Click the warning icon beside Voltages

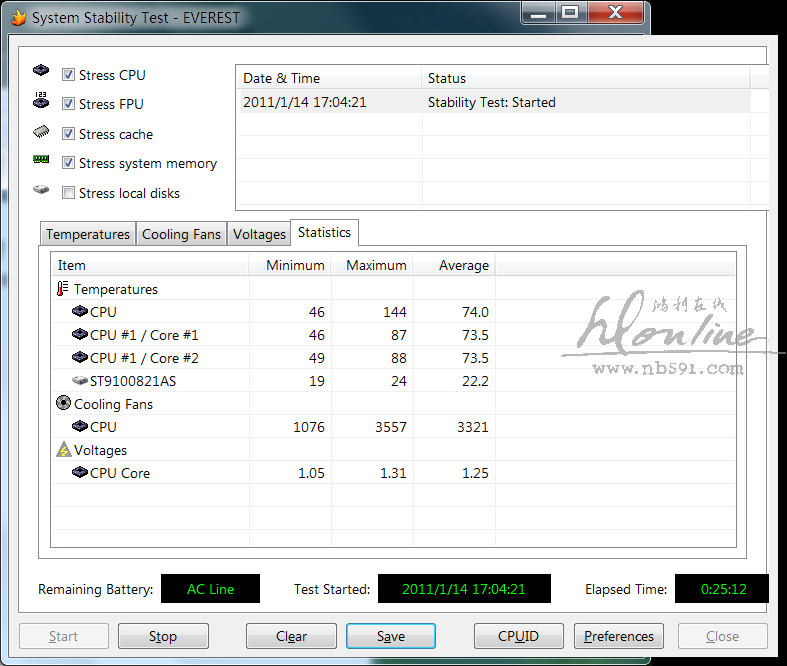click(63, 450)
